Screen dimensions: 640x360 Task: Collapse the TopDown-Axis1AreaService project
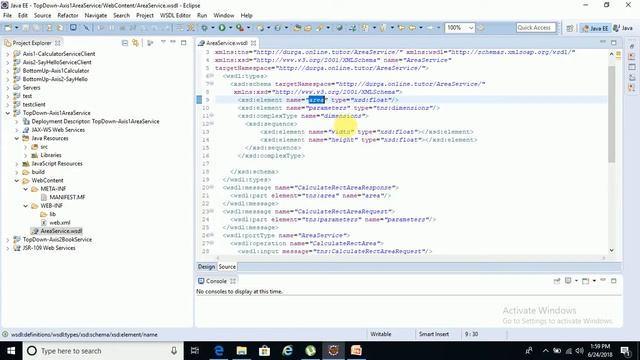(7, 113)
